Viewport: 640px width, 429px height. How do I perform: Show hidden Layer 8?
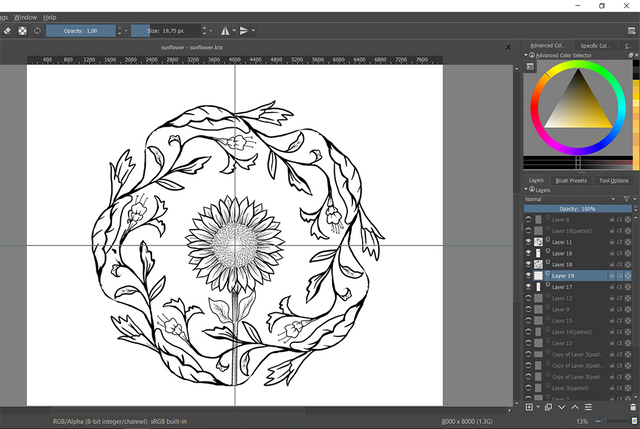[529, 219]
